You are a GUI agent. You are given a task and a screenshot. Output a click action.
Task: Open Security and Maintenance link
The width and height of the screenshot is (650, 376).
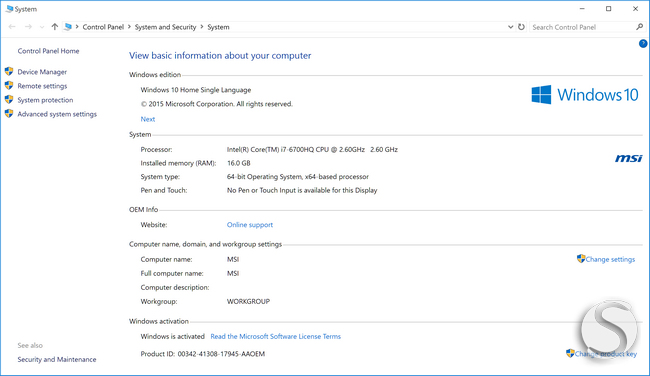tap(57, 359)
